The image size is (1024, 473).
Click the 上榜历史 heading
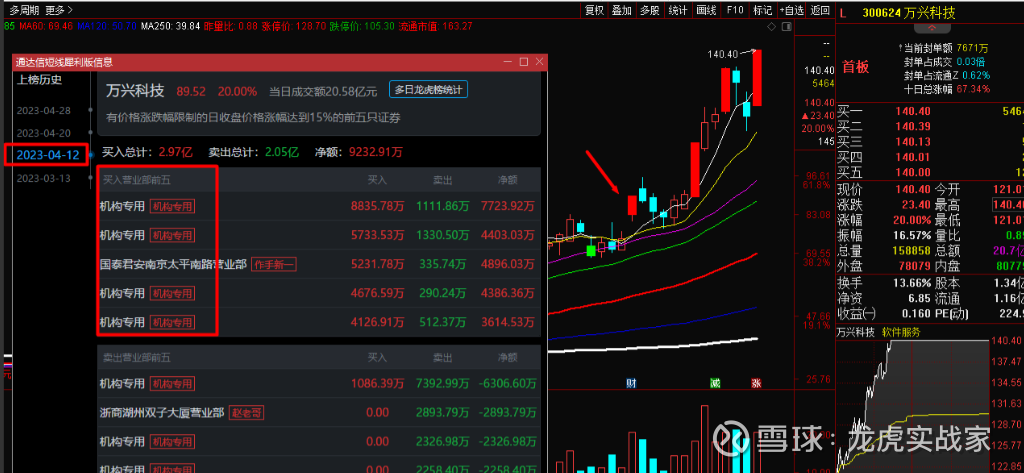point(40,80)
